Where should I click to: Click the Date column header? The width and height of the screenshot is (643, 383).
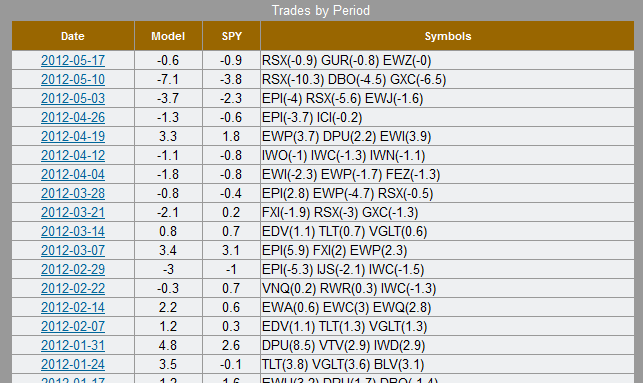[73, 36]
